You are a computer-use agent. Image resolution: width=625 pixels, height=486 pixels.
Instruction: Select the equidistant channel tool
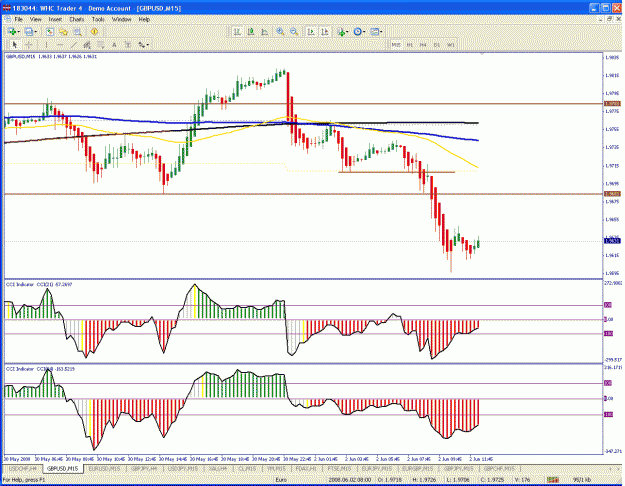[x=87, y=45]
